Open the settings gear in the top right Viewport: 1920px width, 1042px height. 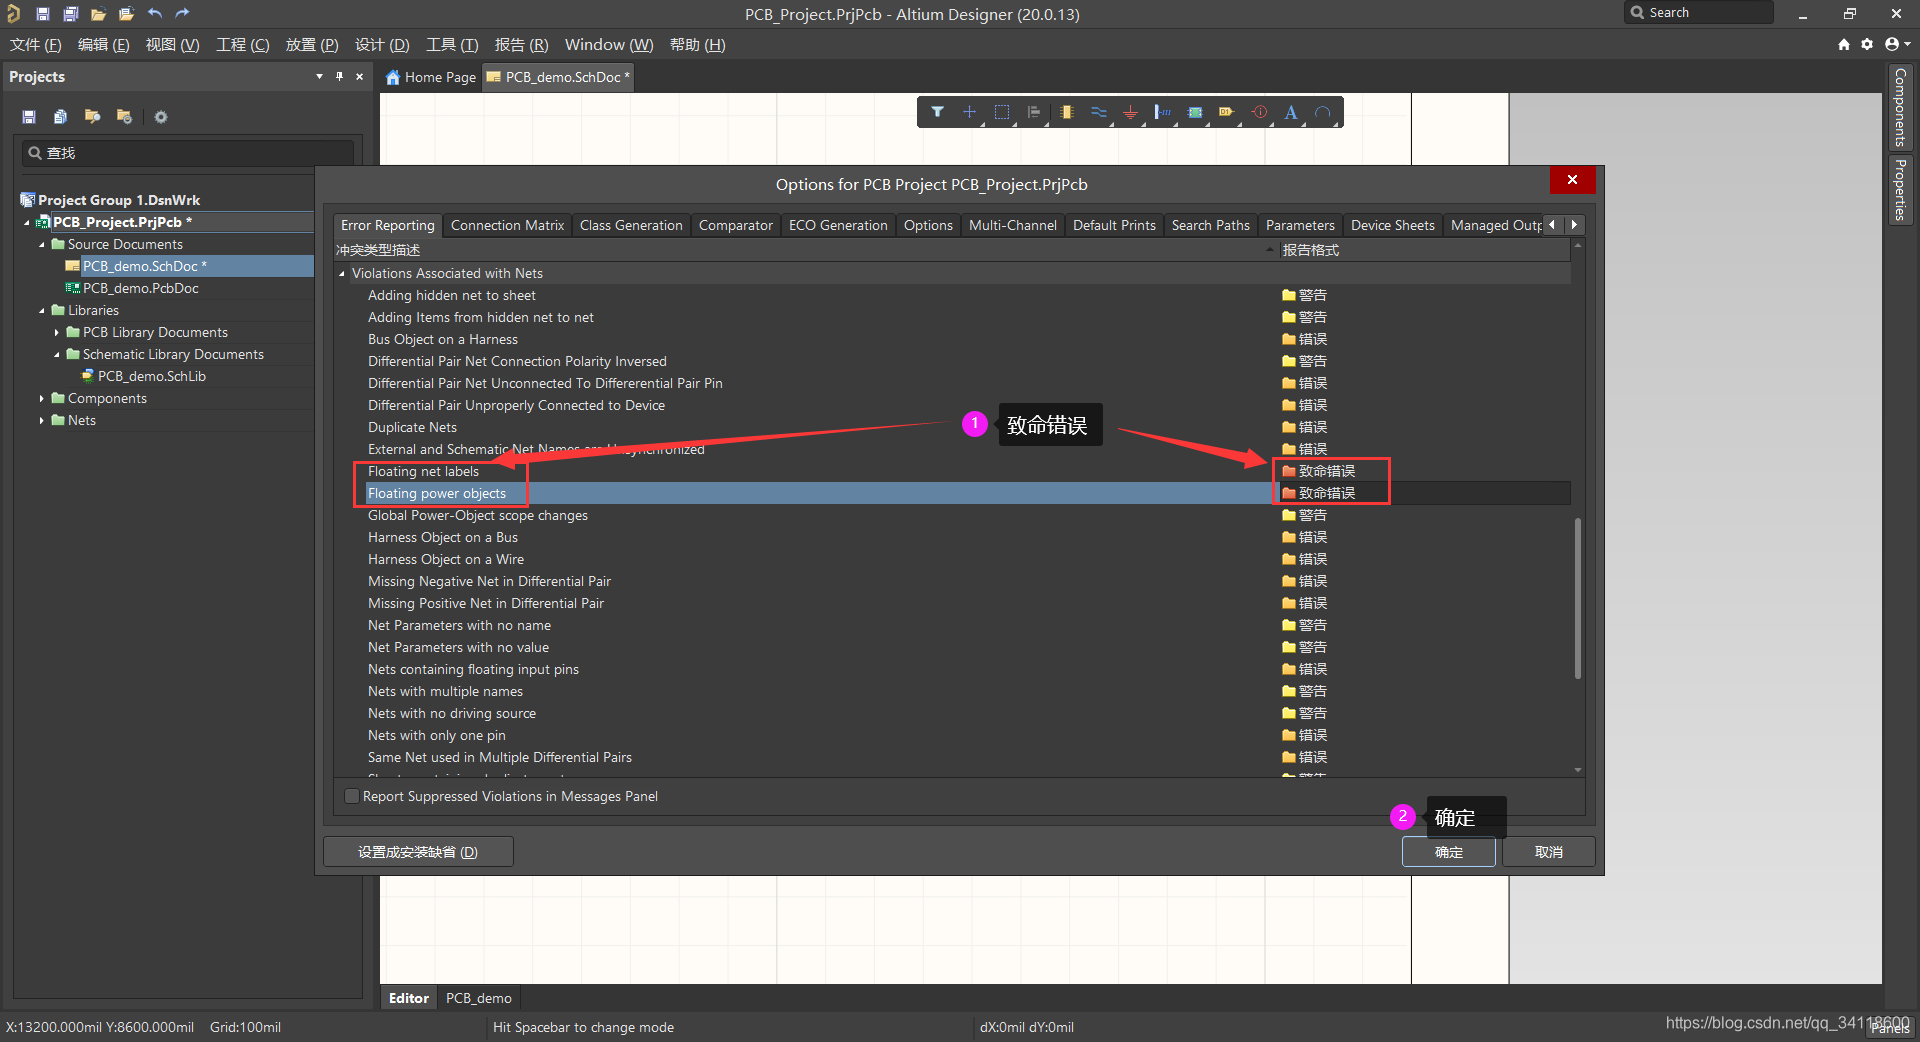coord(1867,44)
